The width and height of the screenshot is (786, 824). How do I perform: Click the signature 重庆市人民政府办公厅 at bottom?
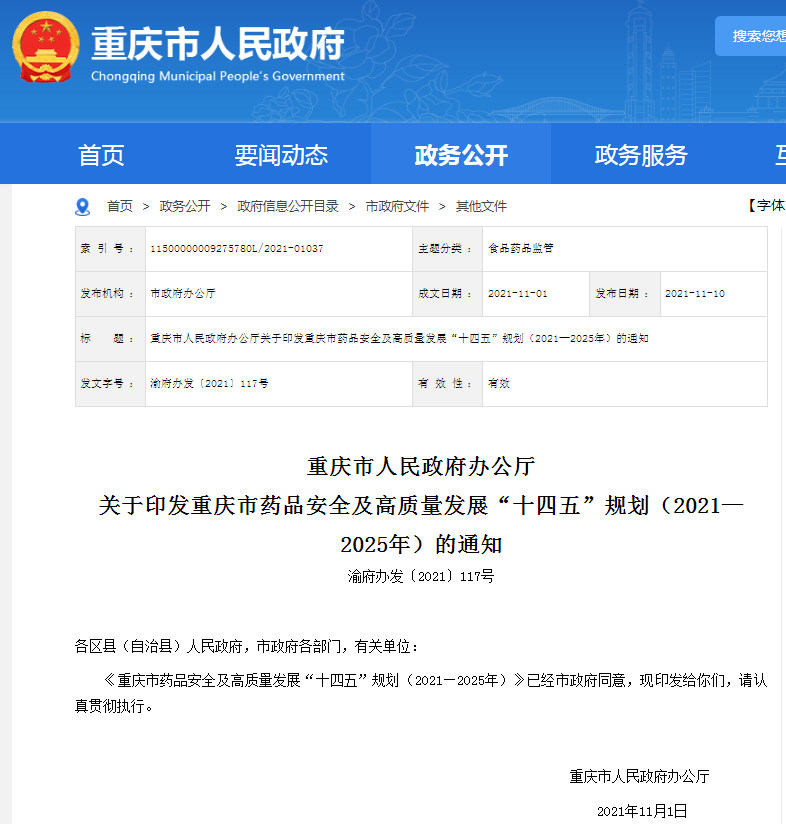[639, 777]
